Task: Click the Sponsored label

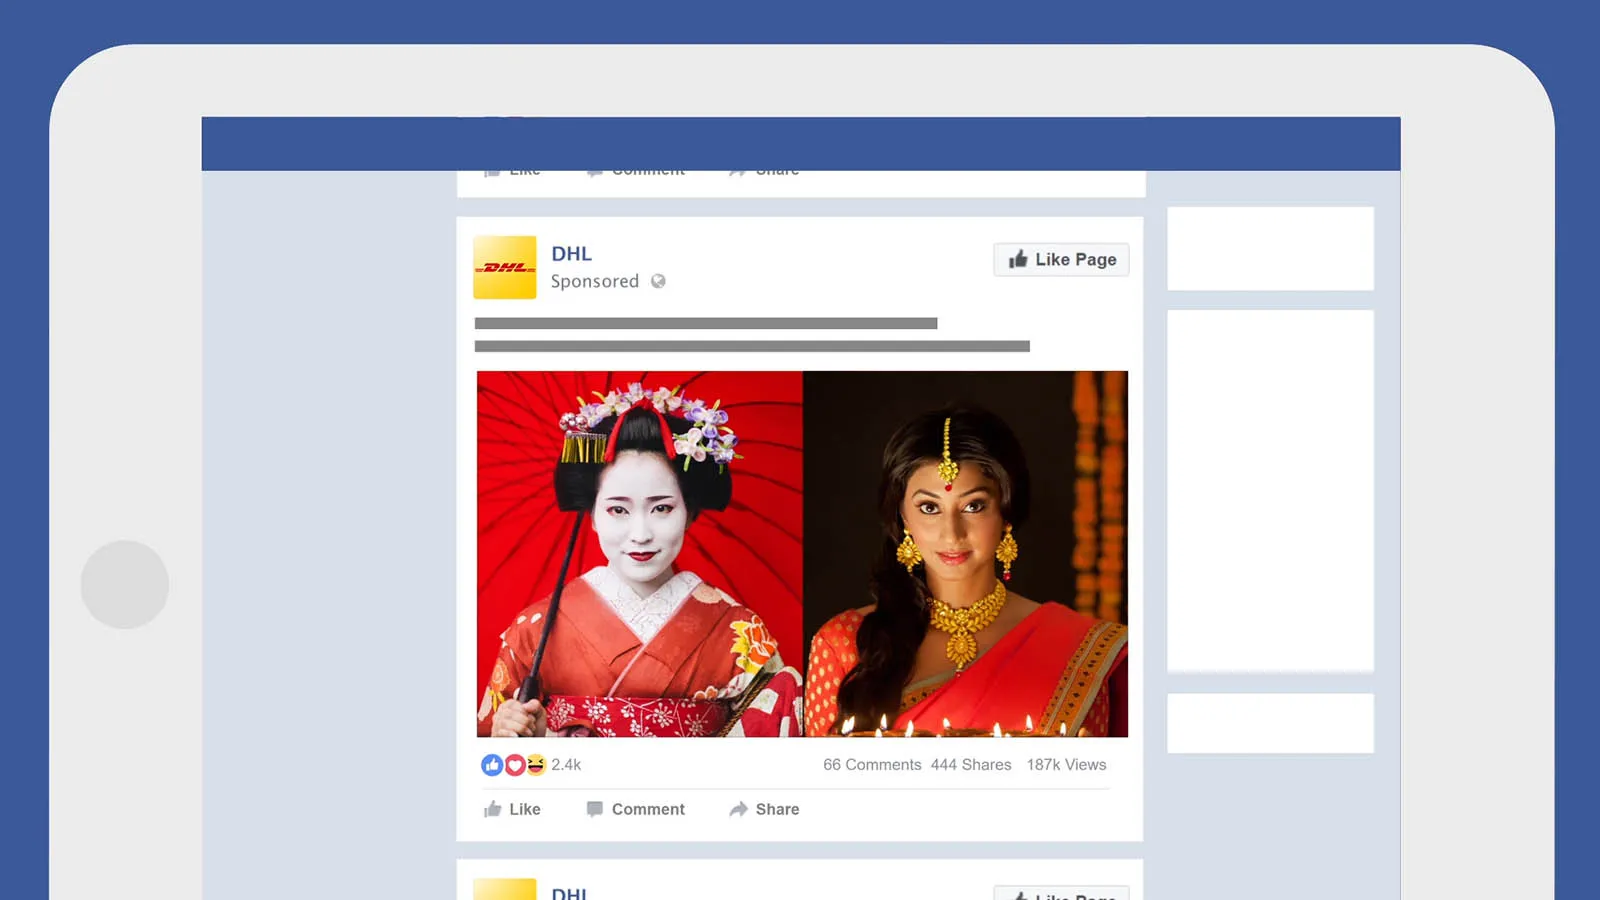Action: 594,281
